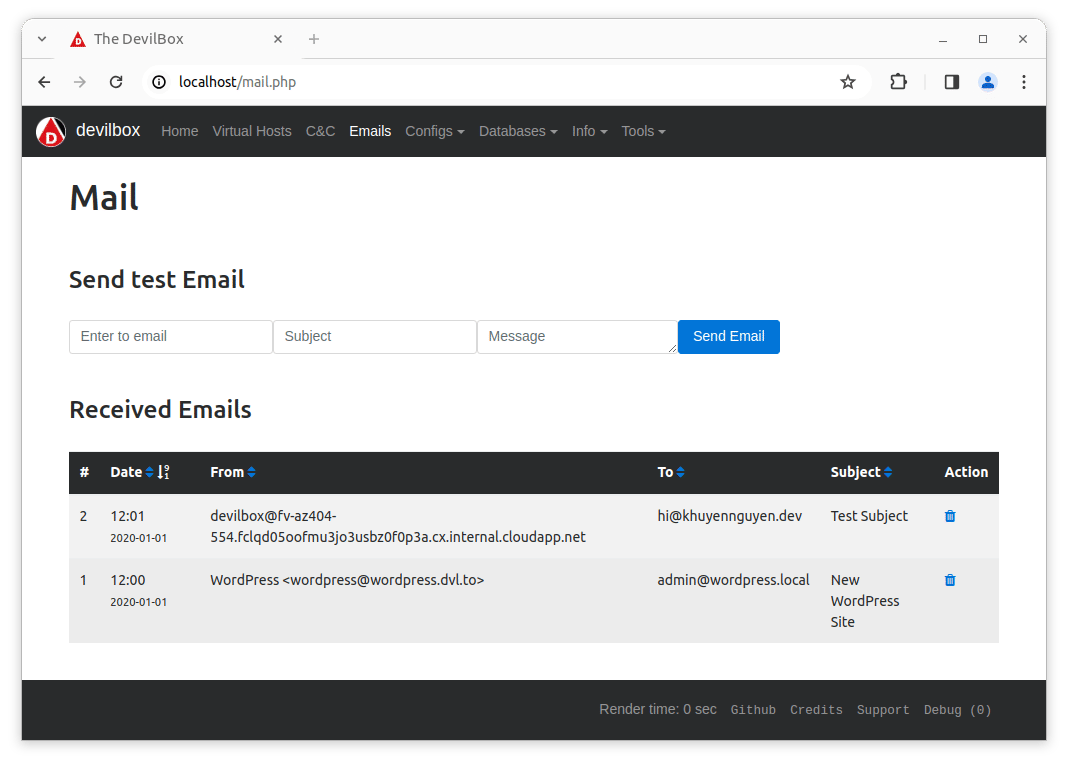Image resolution: width=1068 pixels, height=765 pixels.
Task: Click the devilbox logo icon
Action: (51, 132)
